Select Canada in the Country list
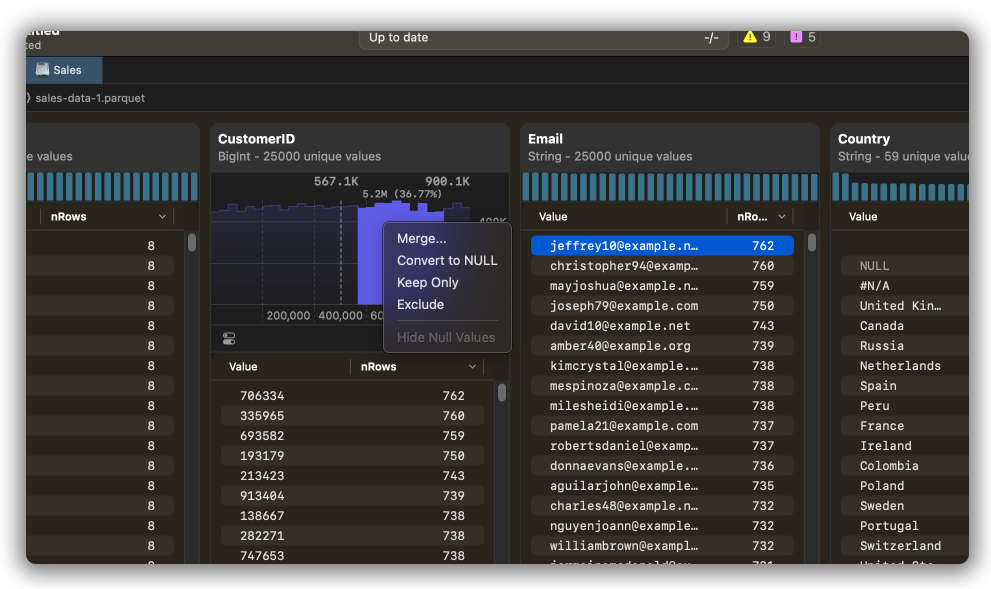Screen dimensions: 991x589 904,326
